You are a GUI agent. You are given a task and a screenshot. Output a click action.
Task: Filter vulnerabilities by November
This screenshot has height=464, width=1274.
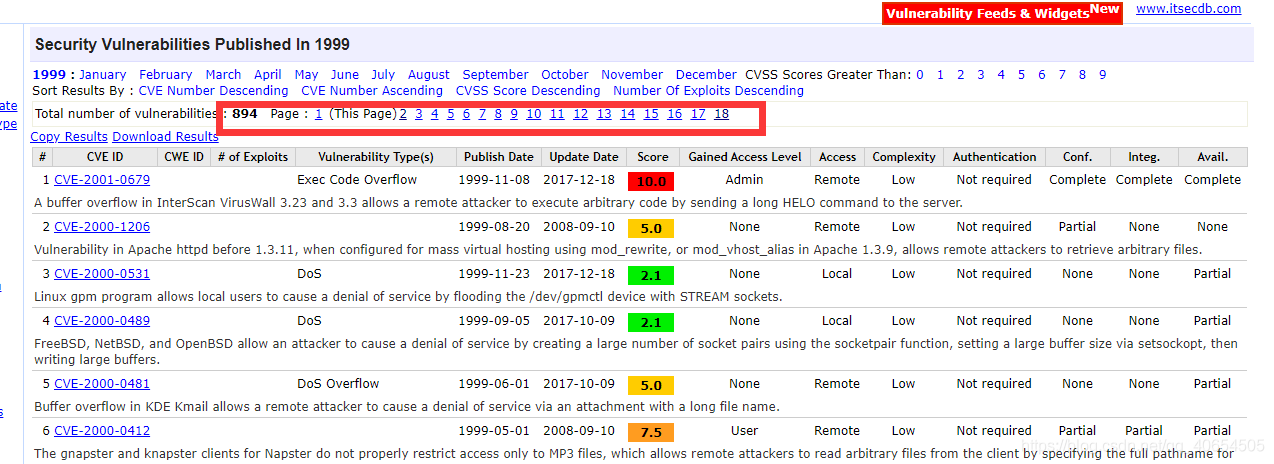(632, 75)
